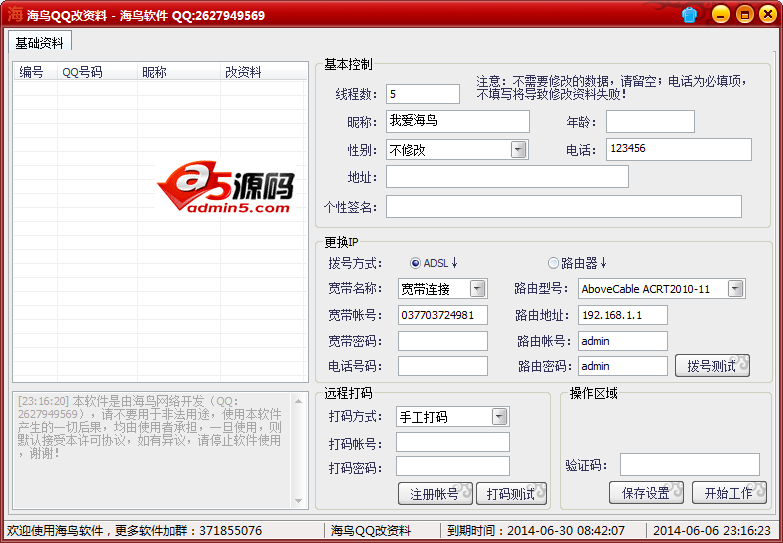Click the 开始工作 button

coord(729,493)
